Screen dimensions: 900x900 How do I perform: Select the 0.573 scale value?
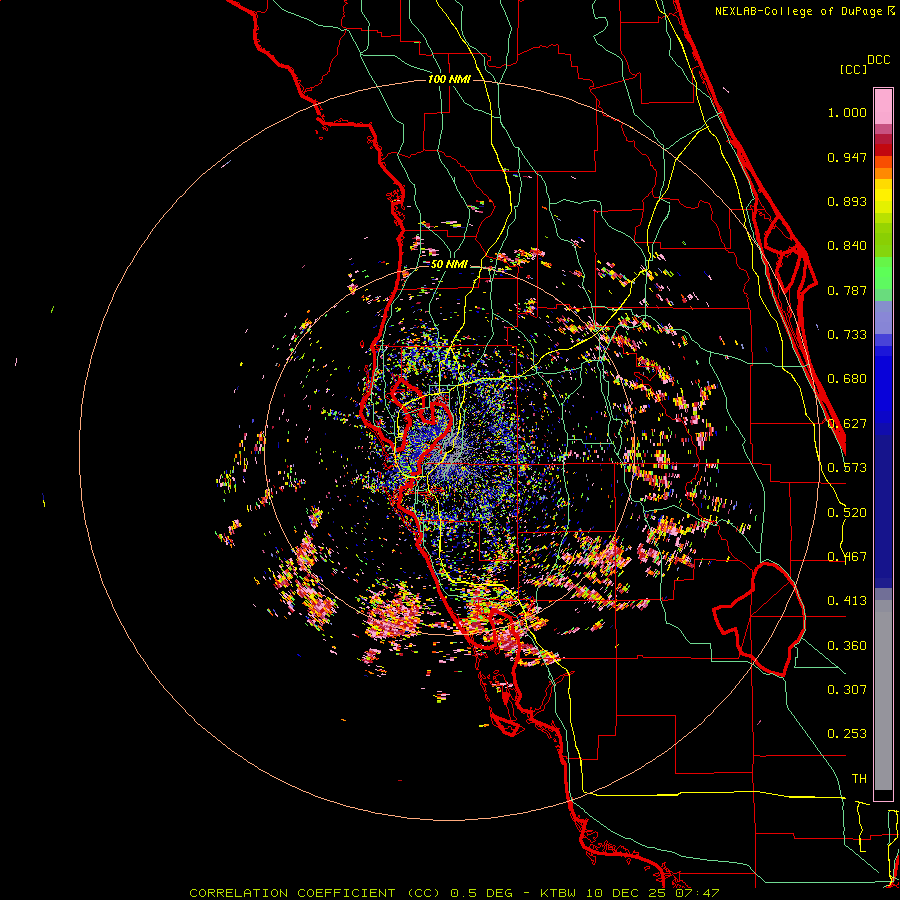point(847,468)
